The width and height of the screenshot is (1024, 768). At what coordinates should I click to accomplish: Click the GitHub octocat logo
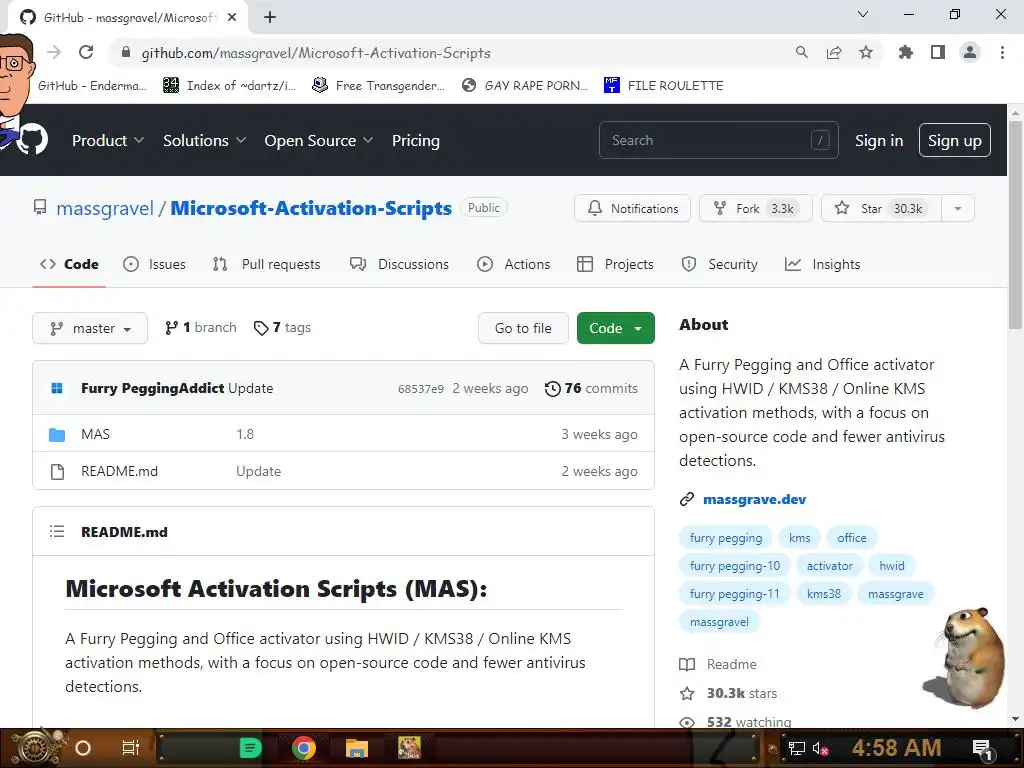(x=33, y=140)
